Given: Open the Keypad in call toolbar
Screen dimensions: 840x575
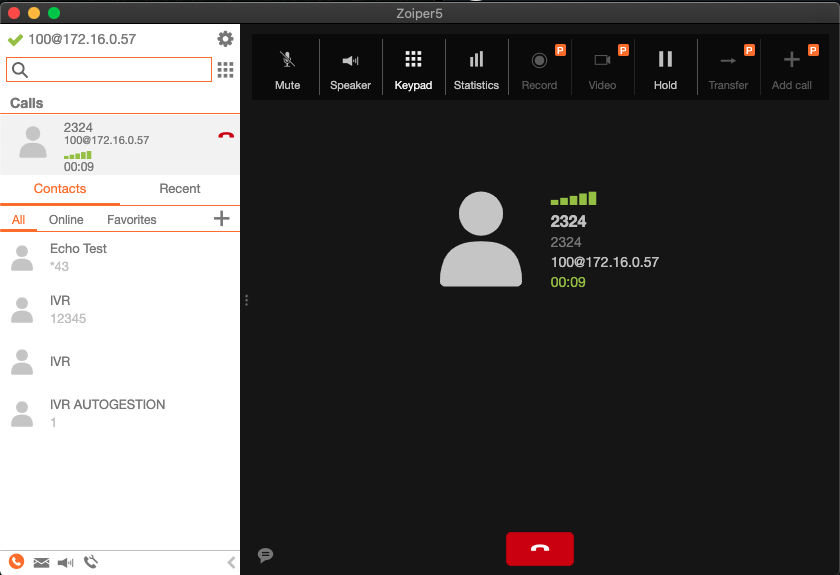Looking at the screenshot, I should coord(413,69).
